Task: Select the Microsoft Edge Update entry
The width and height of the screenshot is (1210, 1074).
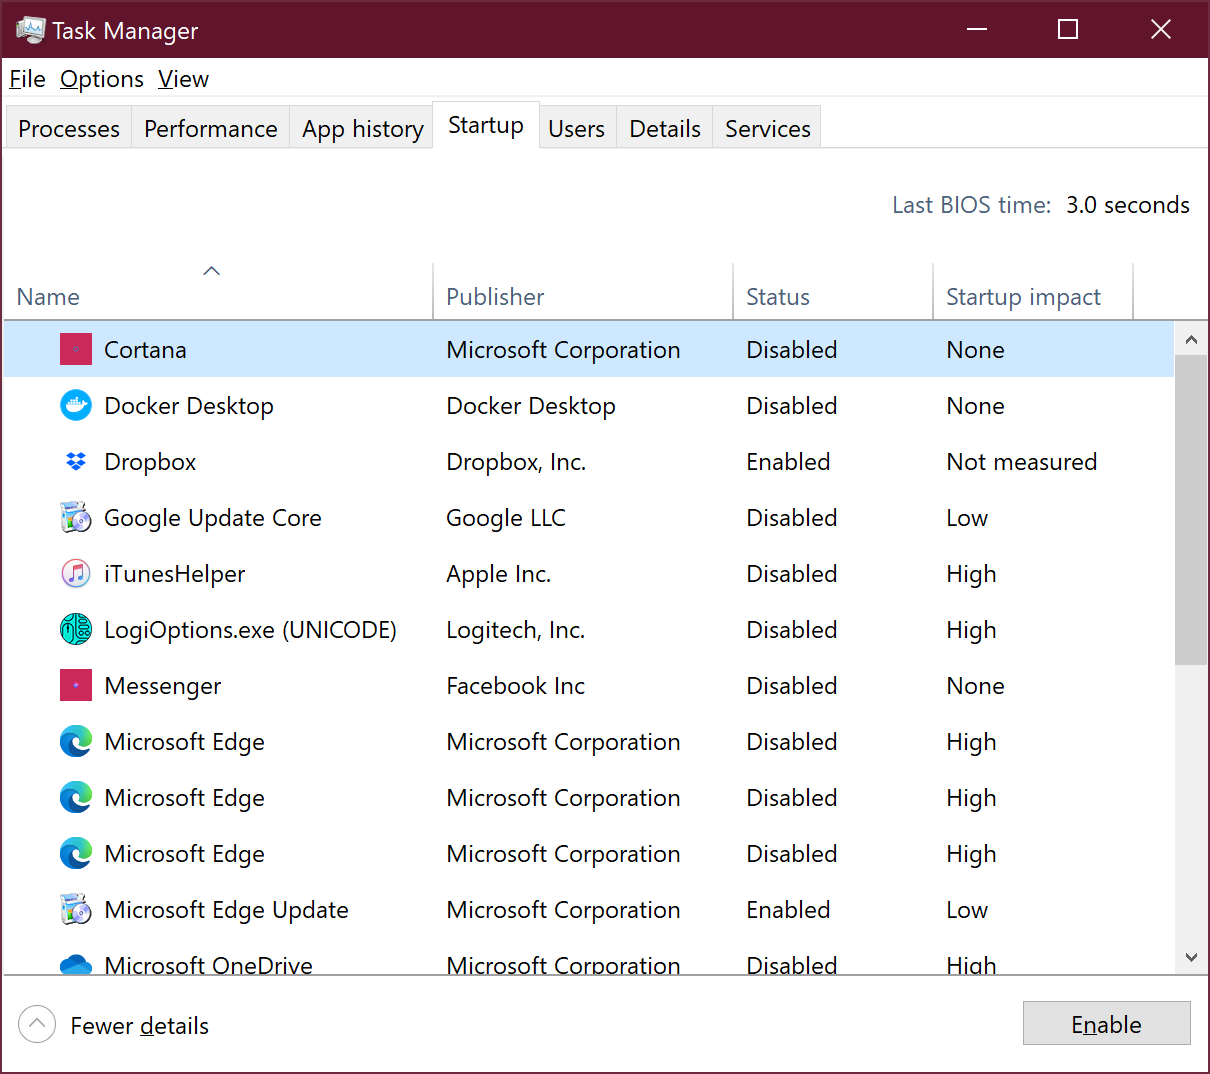Action: pos(227,910)
